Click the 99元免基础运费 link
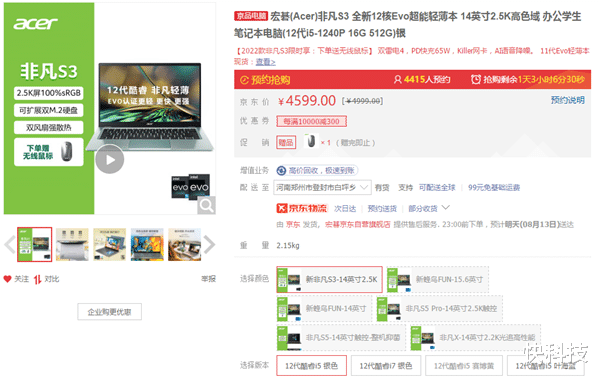Screen dimensions: 600x378 click(x=494, y=187)
